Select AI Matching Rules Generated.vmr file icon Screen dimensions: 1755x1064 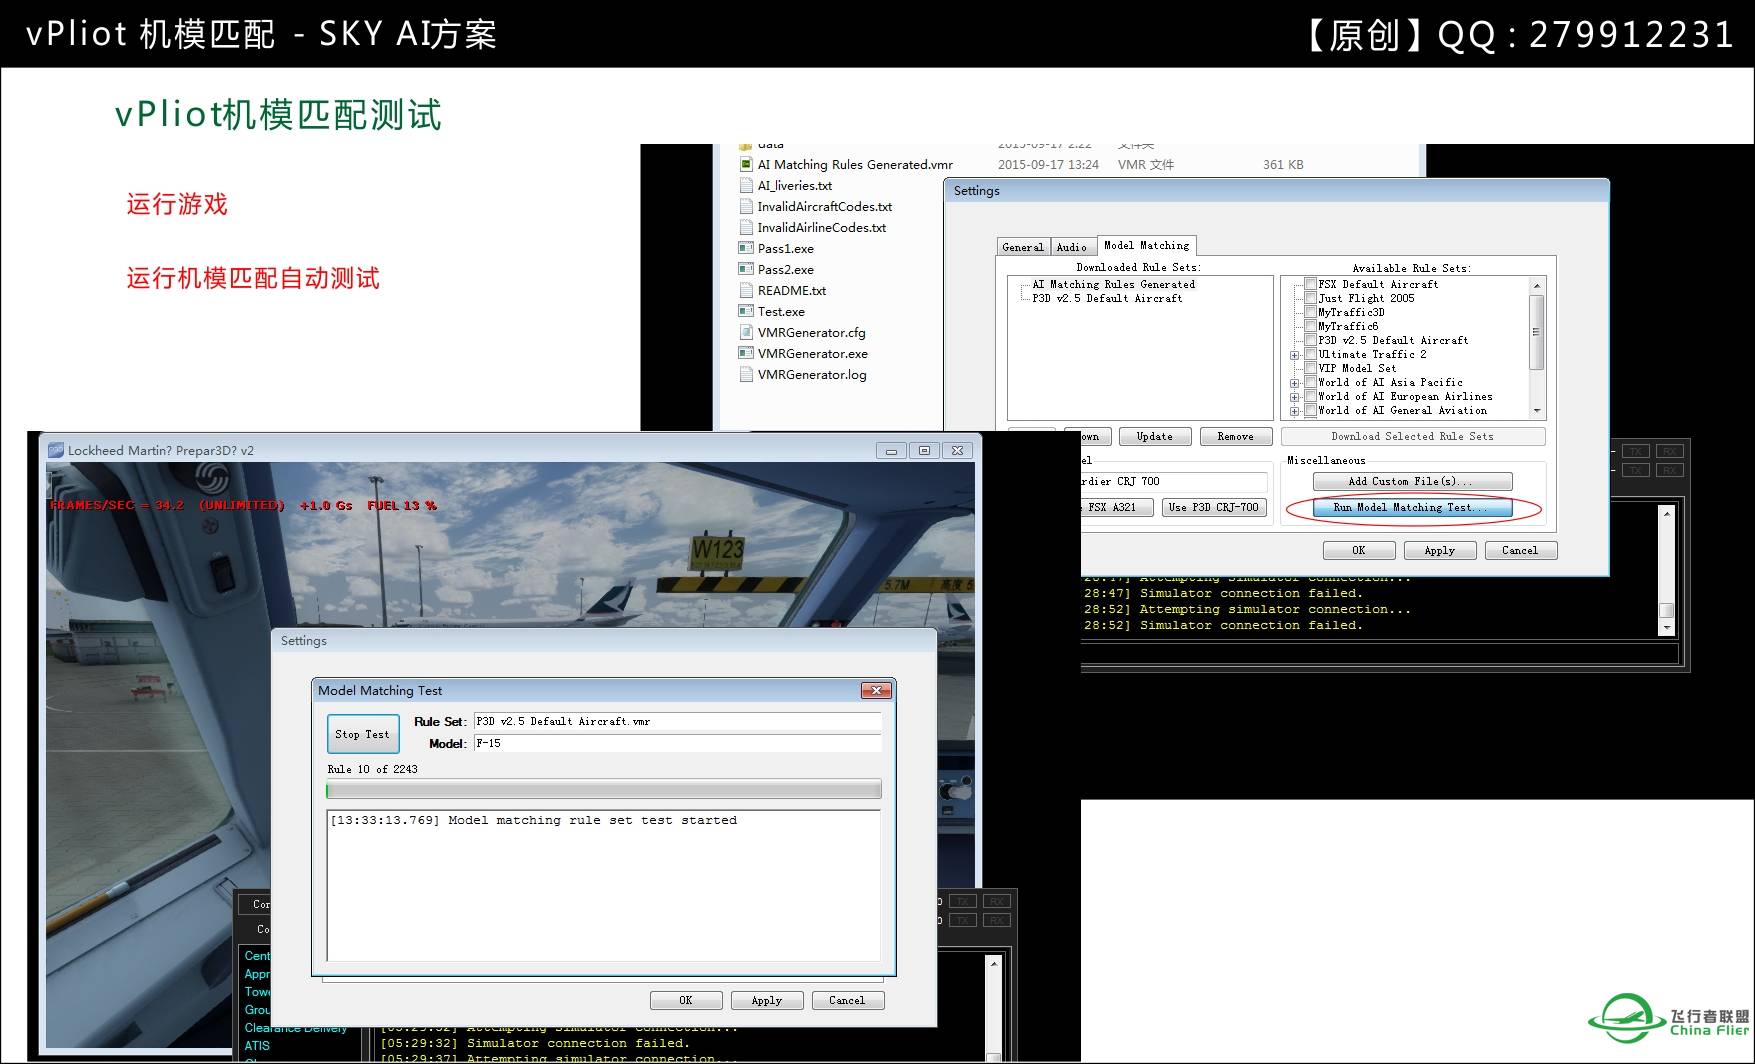(x=745, y=164)
